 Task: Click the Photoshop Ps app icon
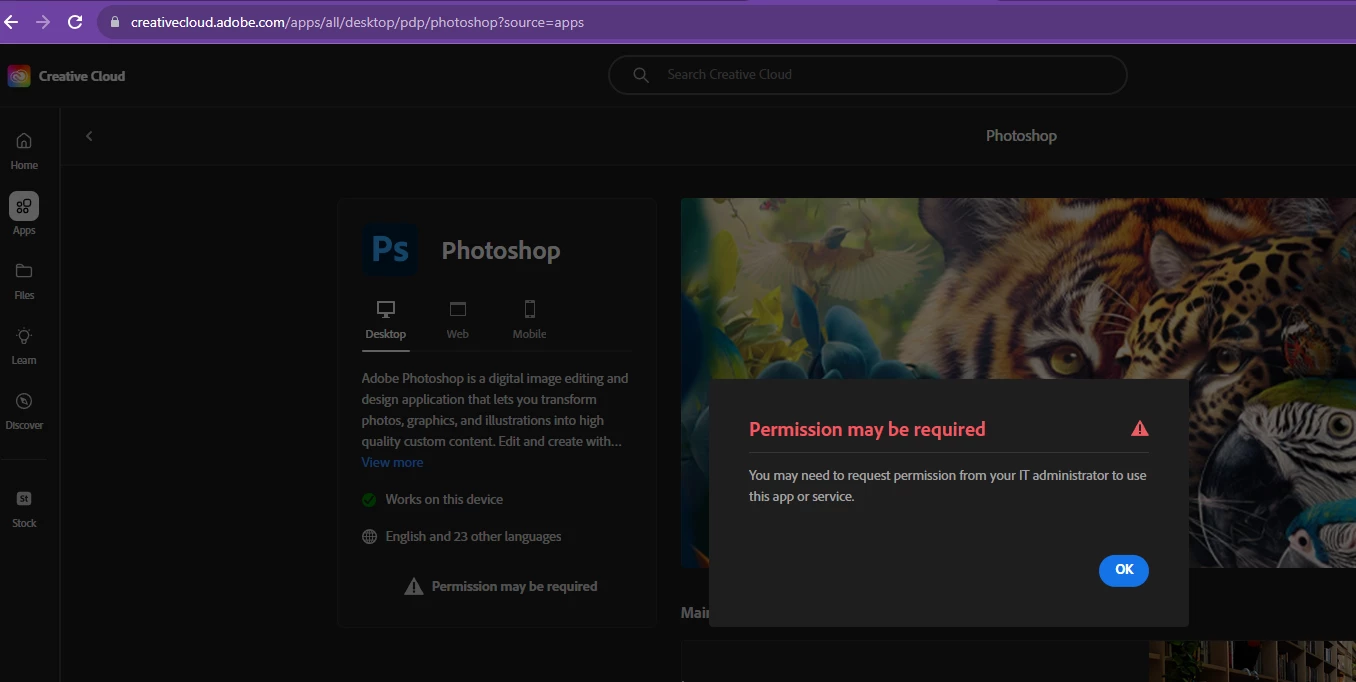coord(390,249)
